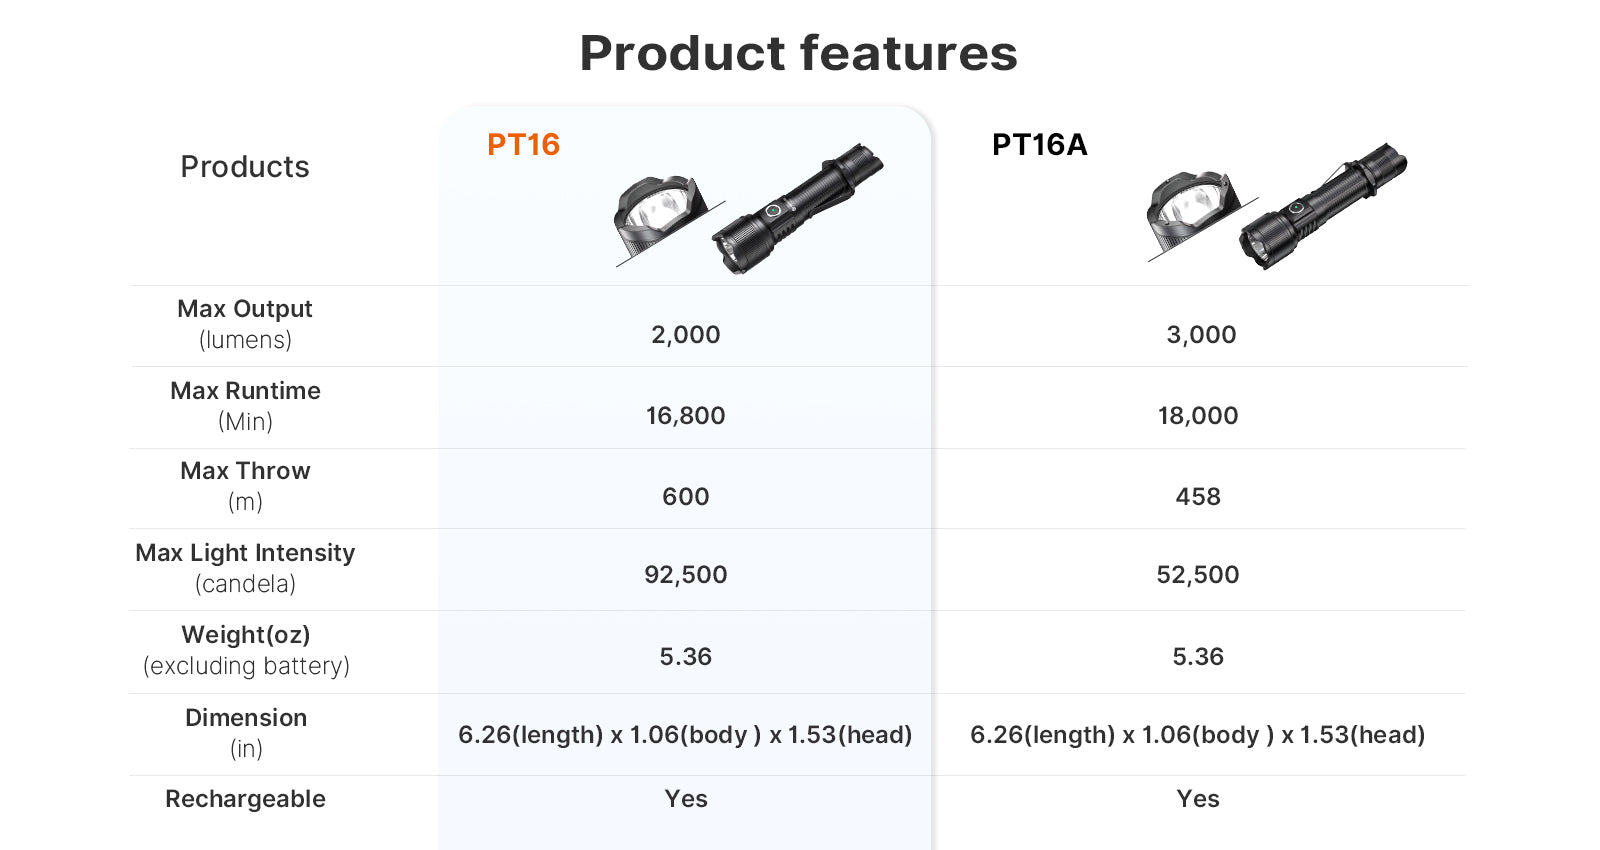Select the Products column header
Screen dimensions: 1600x850
click(245, 167)
